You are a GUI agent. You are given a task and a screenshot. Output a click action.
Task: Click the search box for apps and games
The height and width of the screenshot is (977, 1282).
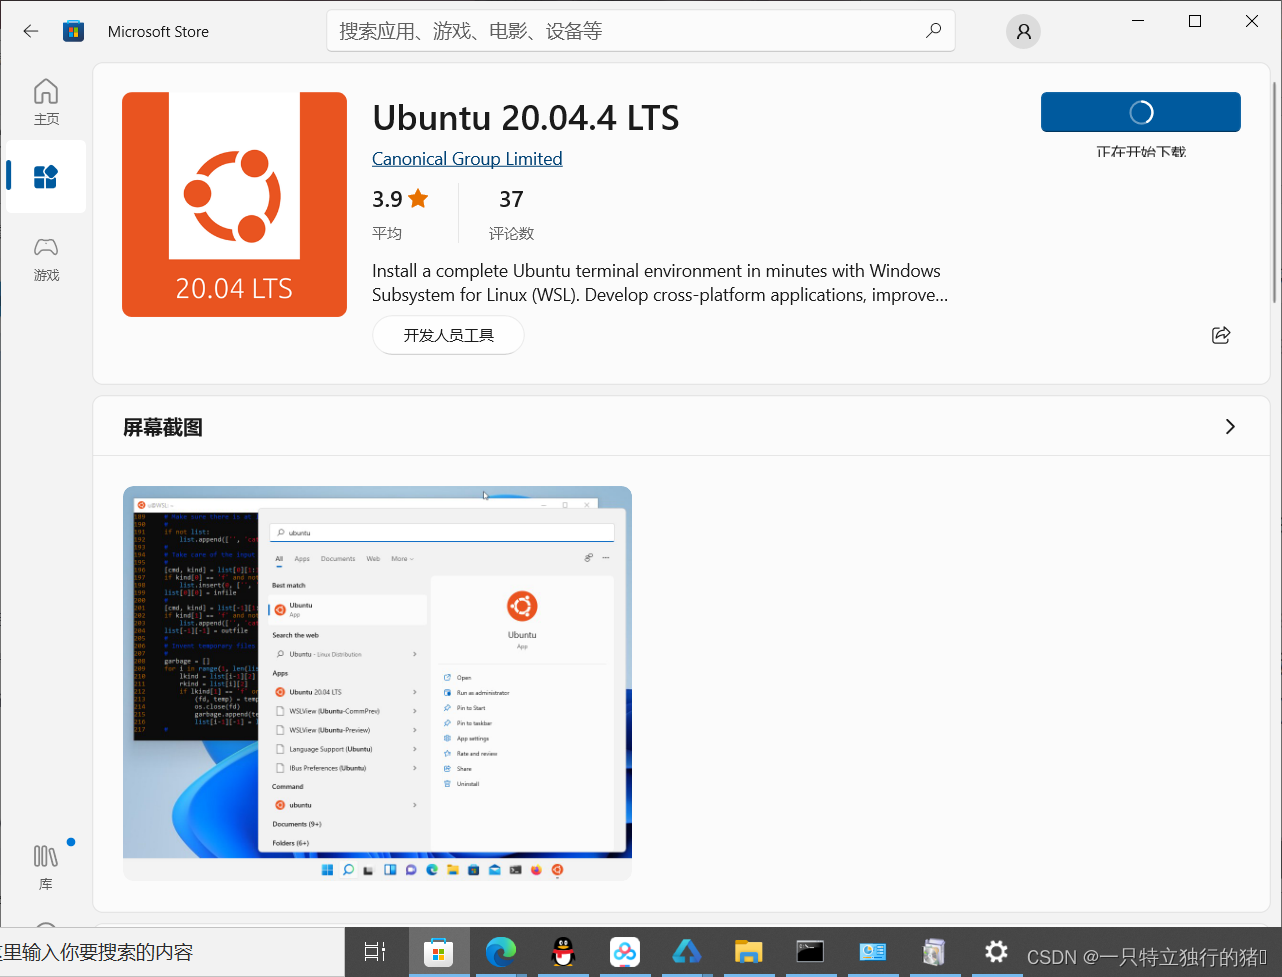pyautogui.click(x=640, y=31)
